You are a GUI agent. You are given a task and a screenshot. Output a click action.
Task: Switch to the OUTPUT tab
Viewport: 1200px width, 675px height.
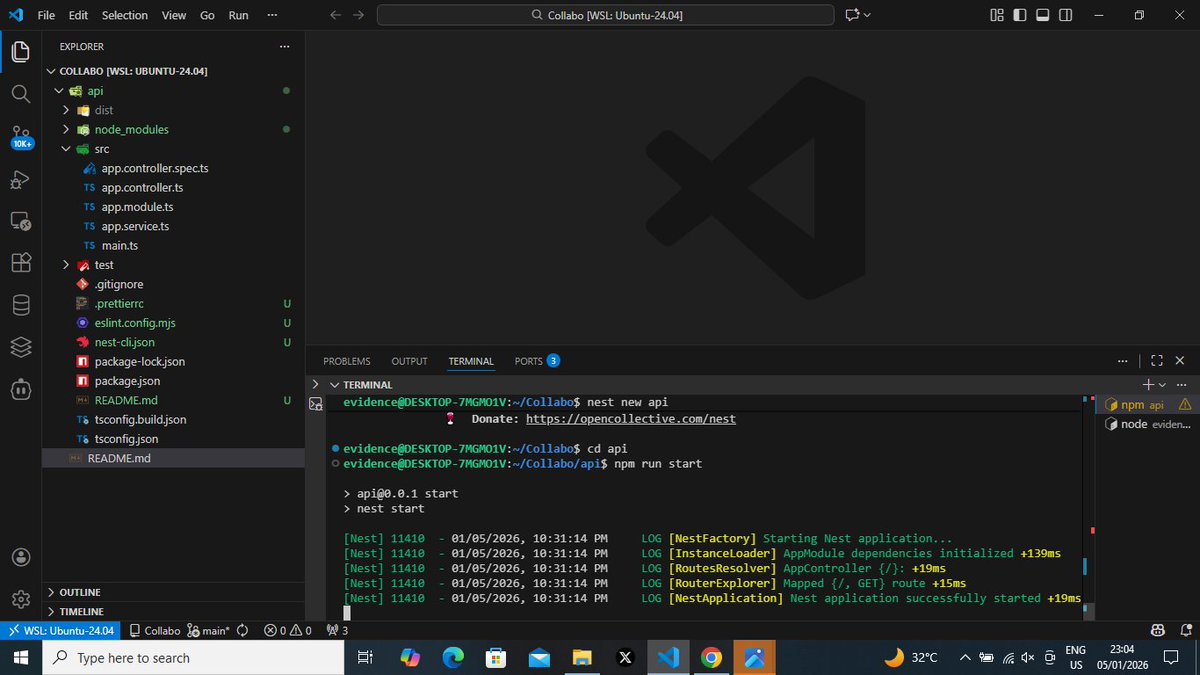pyautogui.click(x=409, y=361)
